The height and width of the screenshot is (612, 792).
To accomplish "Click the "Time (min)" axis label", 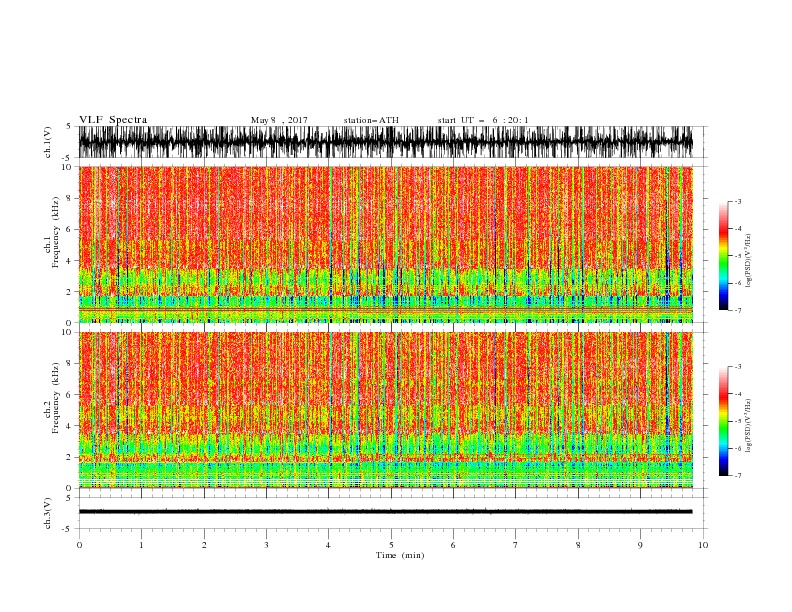I will coord(400,555).
